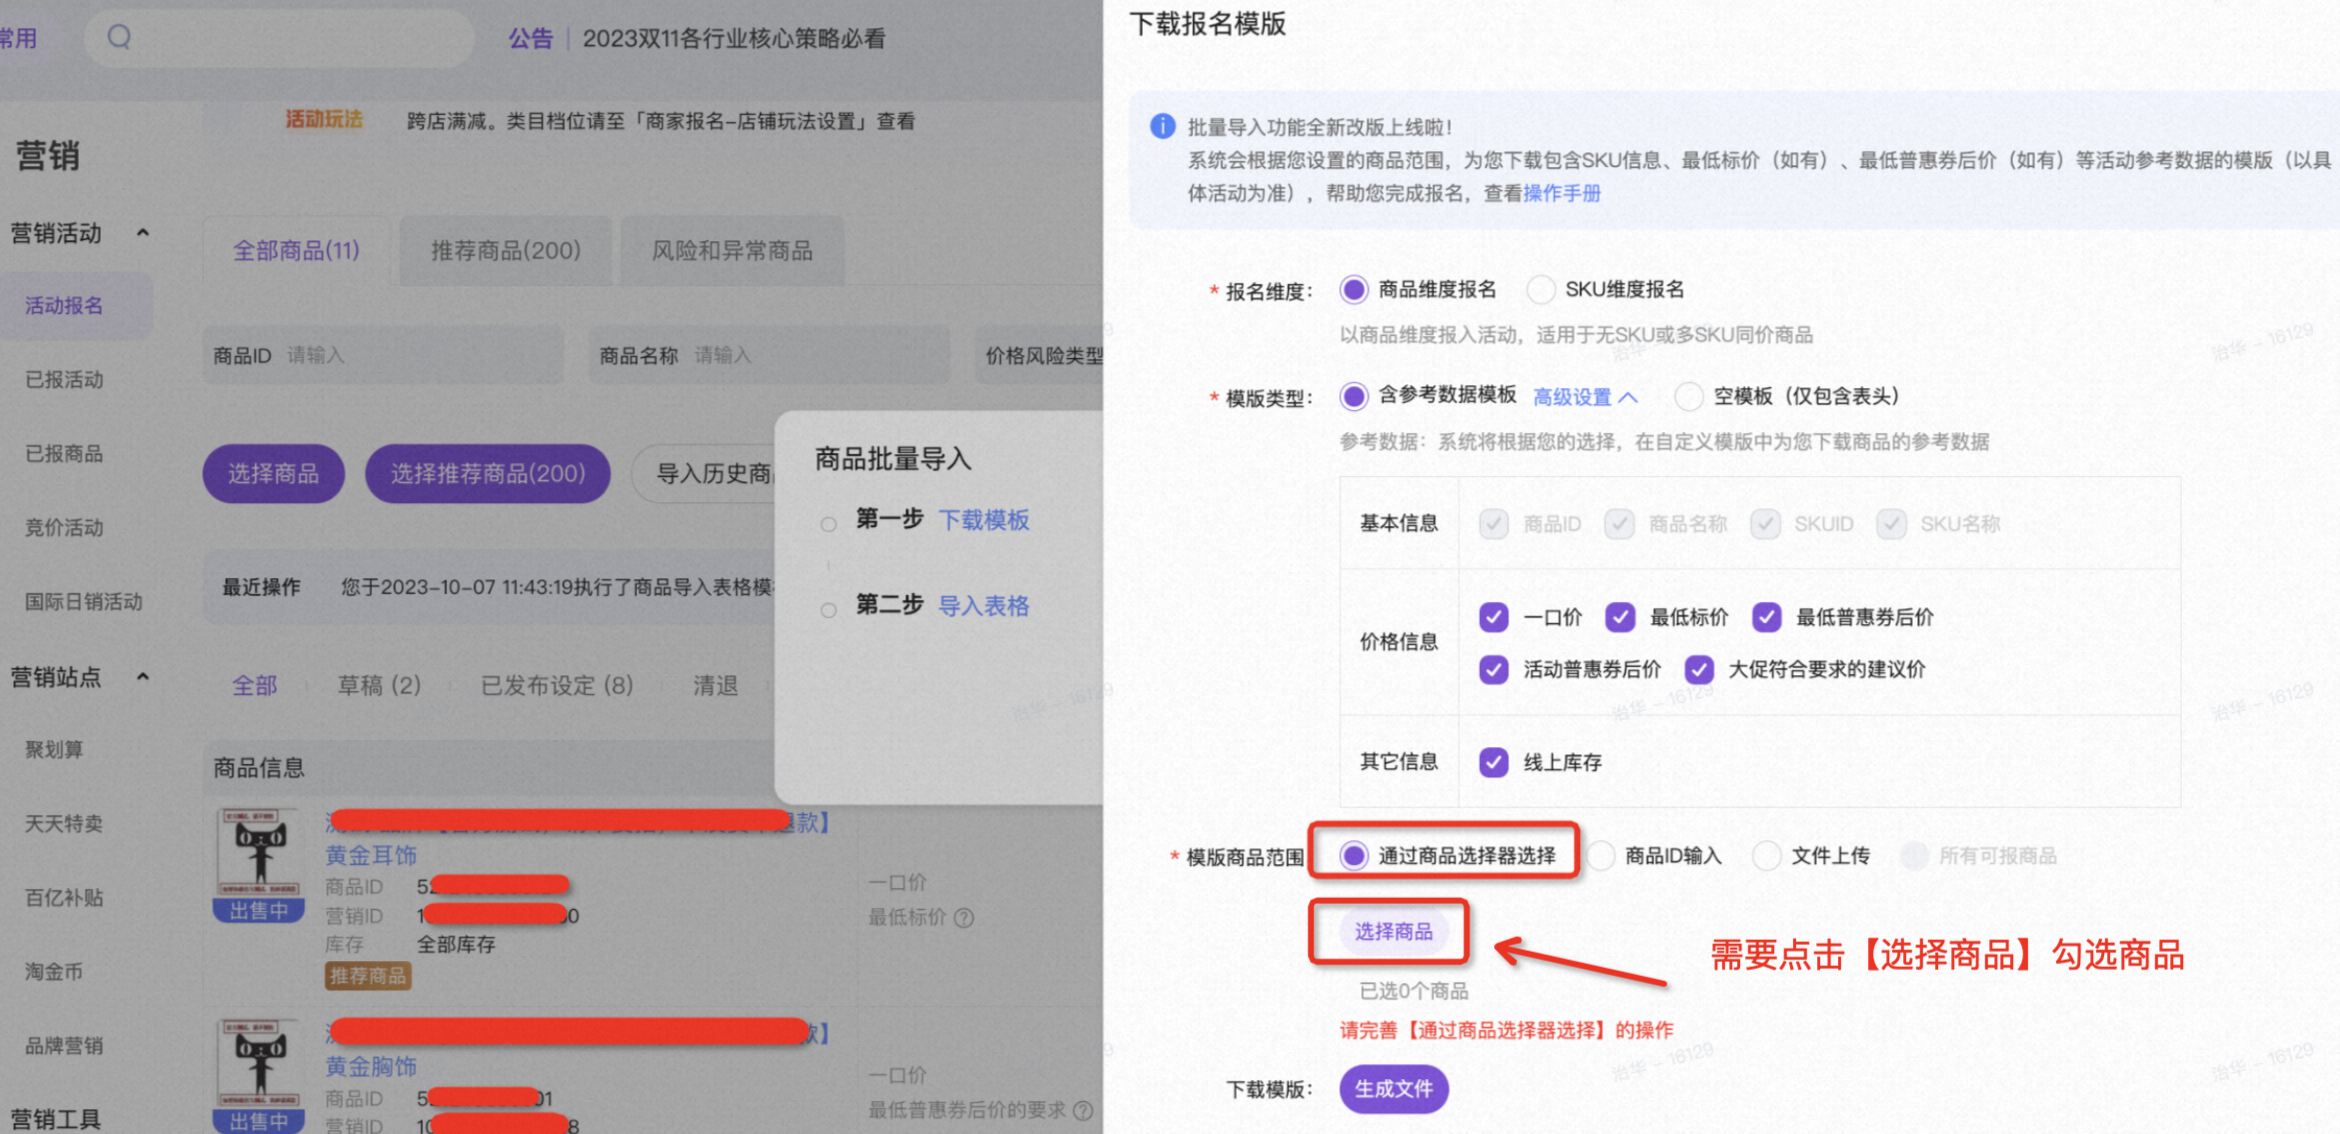The height and width of the screenshot is (1134, 2340).
Task: Switch to 全部商品(11) tab
Action: (296, 250)
